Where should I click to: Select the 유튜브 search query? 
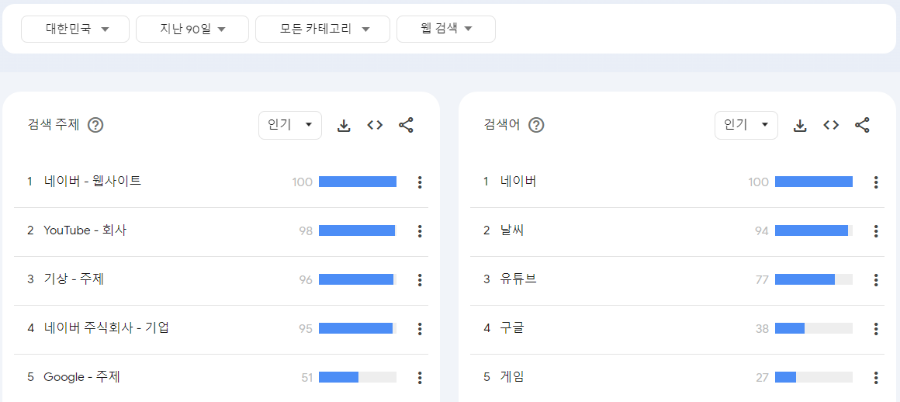pos(518,279)
